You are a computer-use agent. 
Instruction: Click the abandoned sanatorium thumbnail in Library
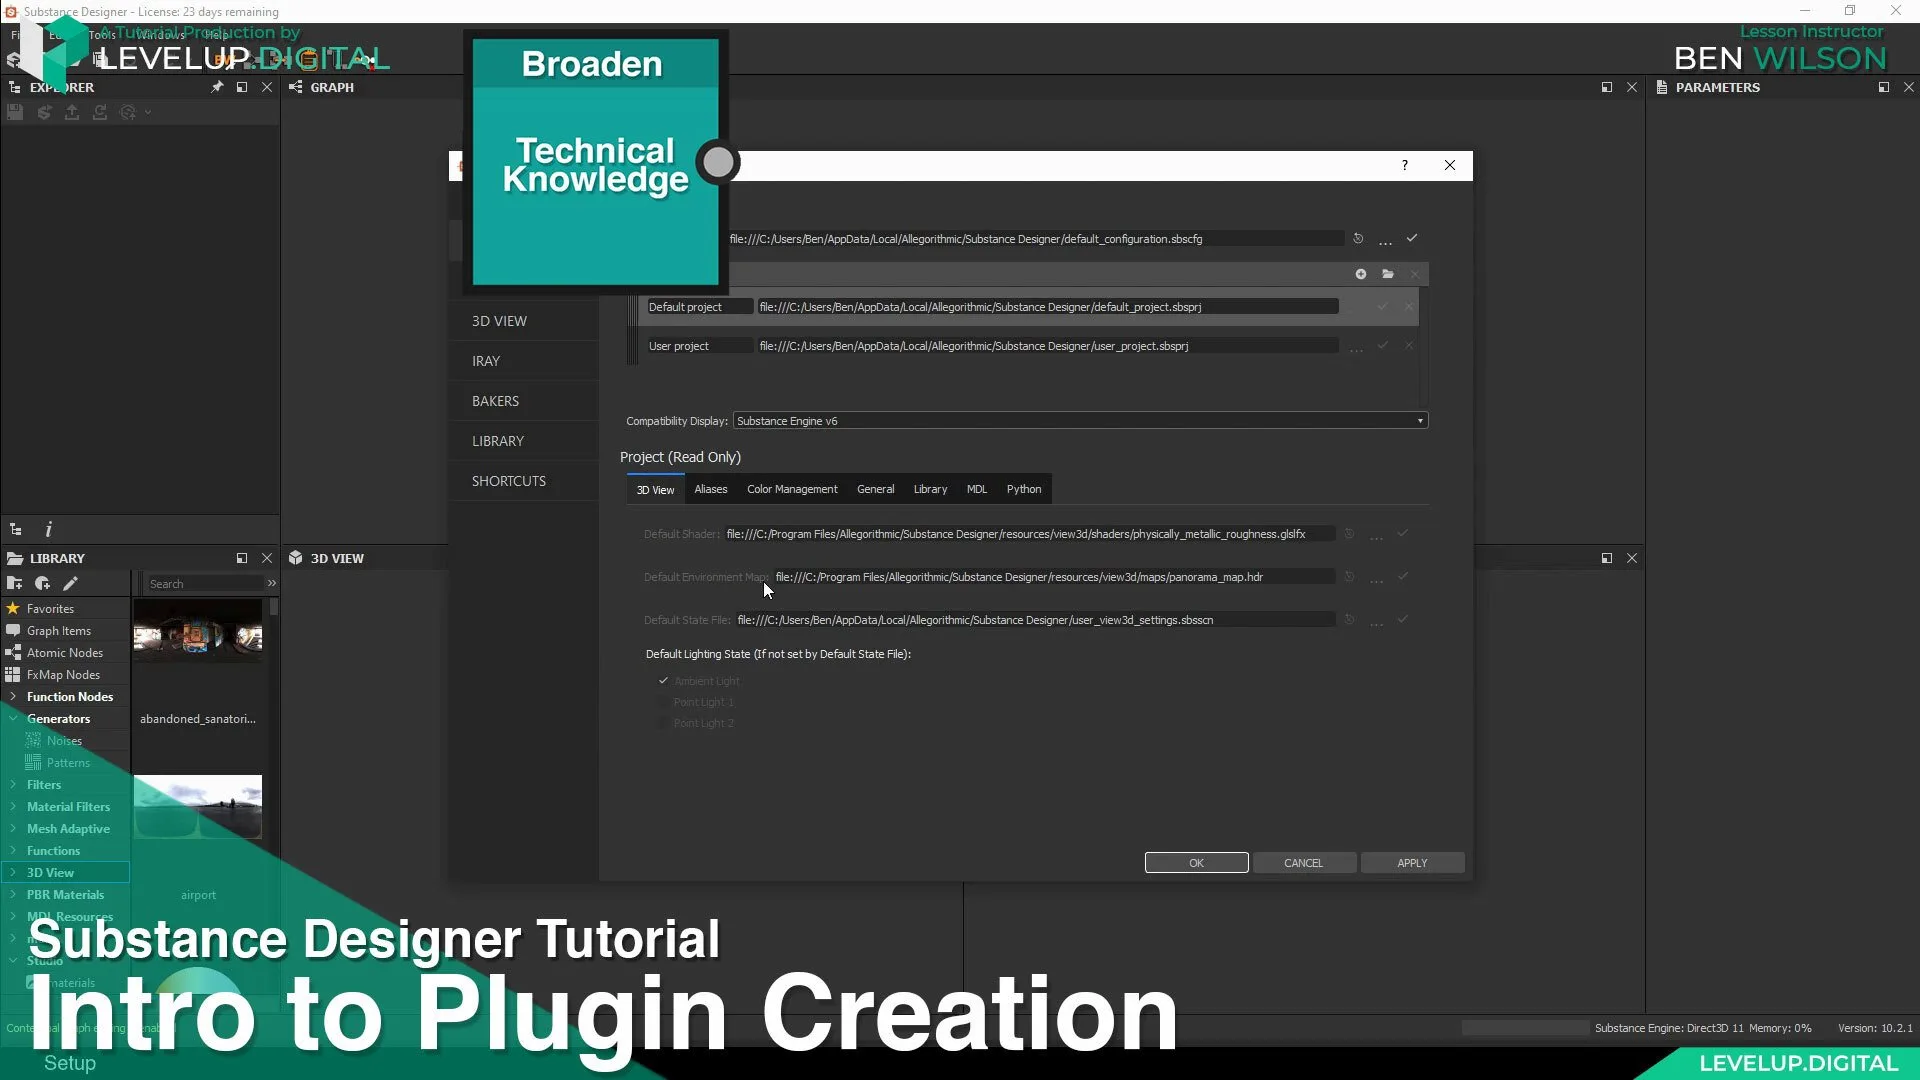tap(196, 637)
